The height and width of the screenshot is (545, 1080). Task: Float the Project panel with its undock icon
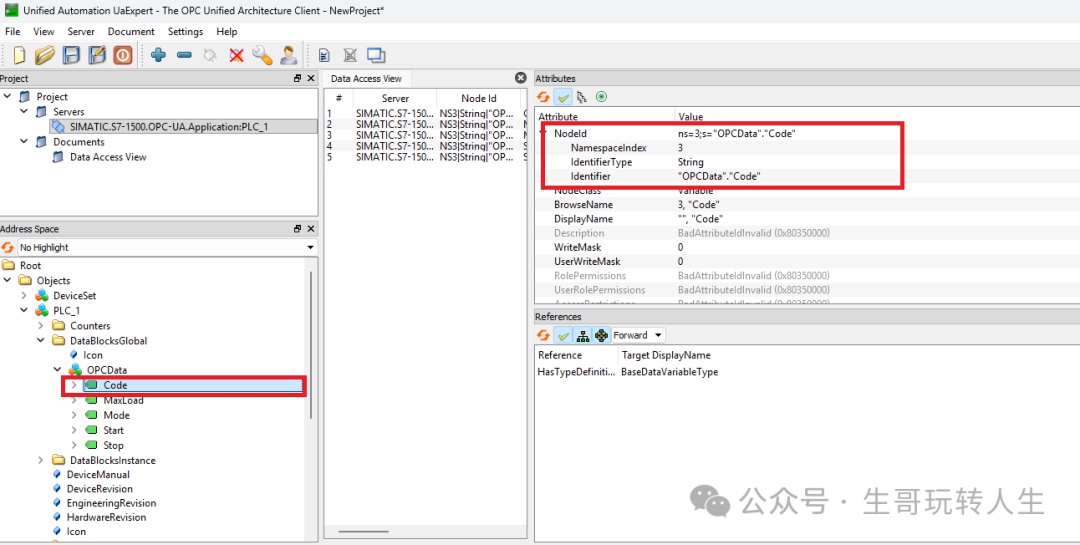point(298,79)
